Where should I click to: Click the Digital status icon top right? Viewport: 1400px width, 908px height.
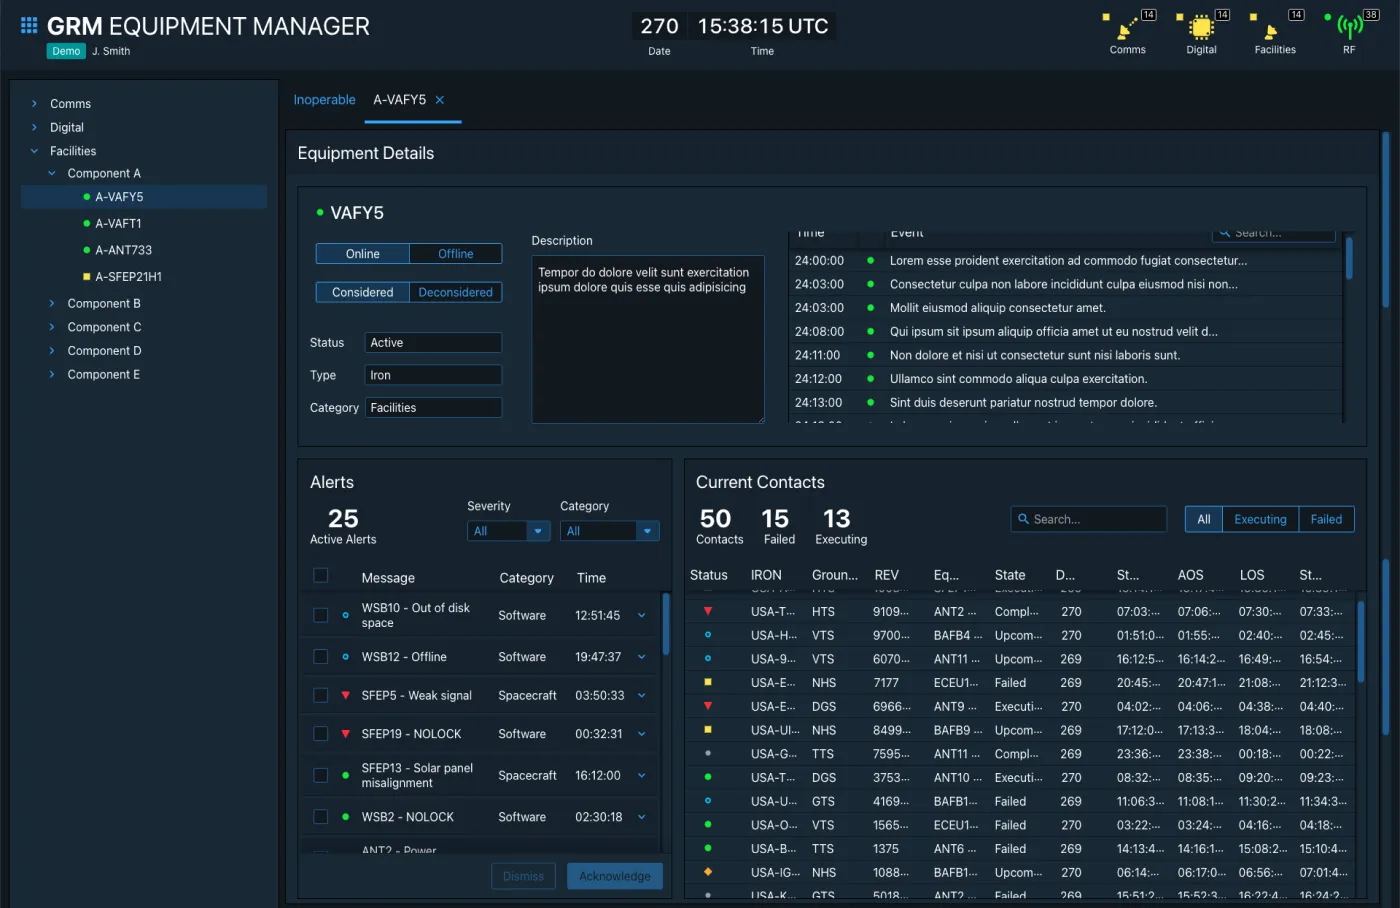point(1200,30)
